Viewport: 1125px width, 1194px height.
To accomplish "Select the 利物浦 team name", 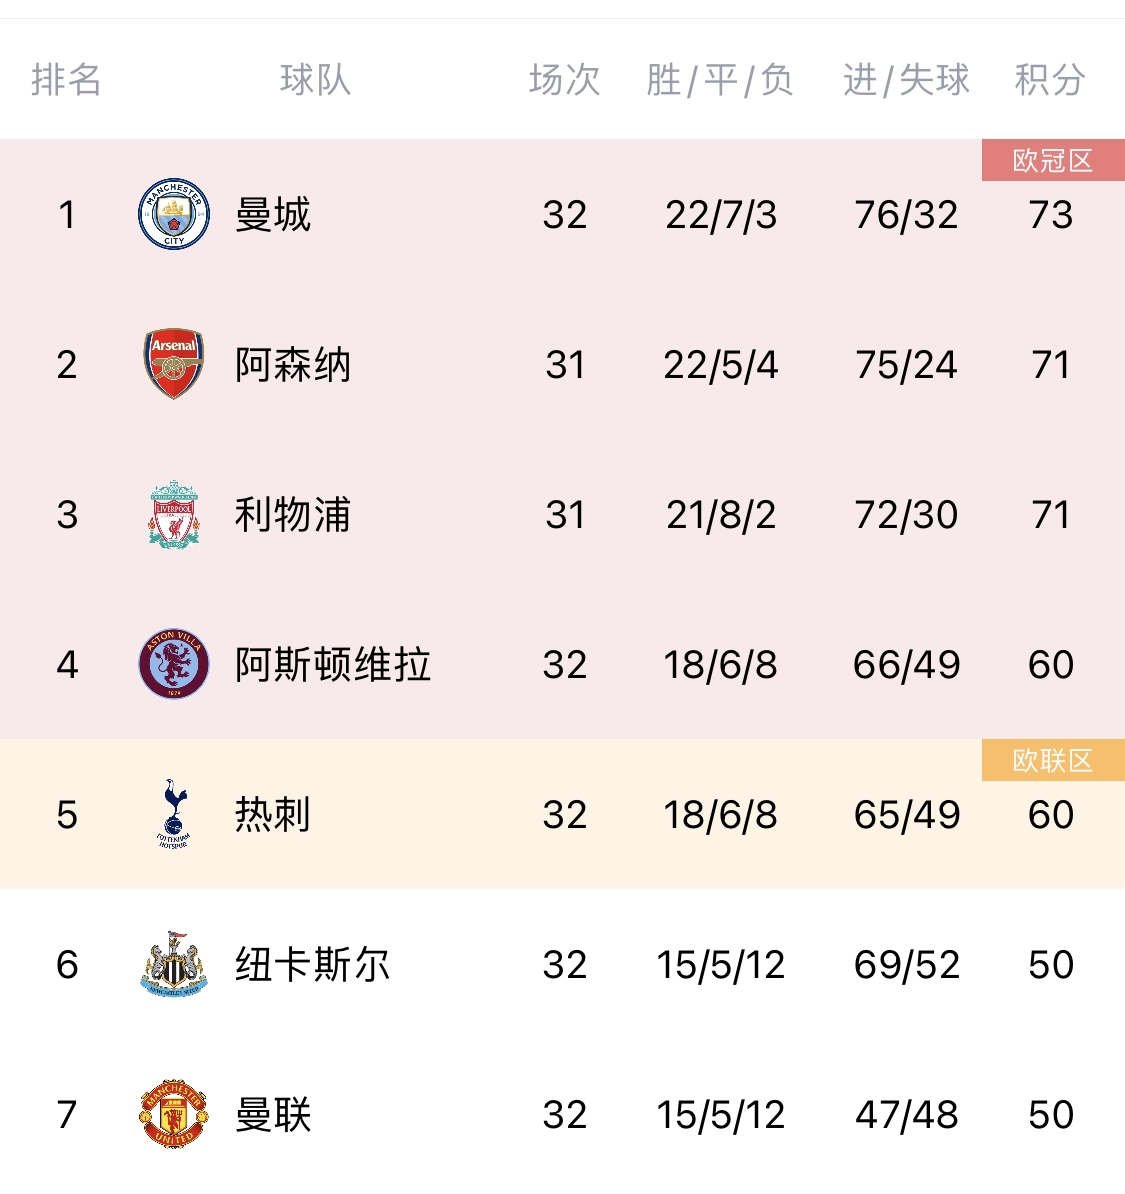I will coord(293,515).
